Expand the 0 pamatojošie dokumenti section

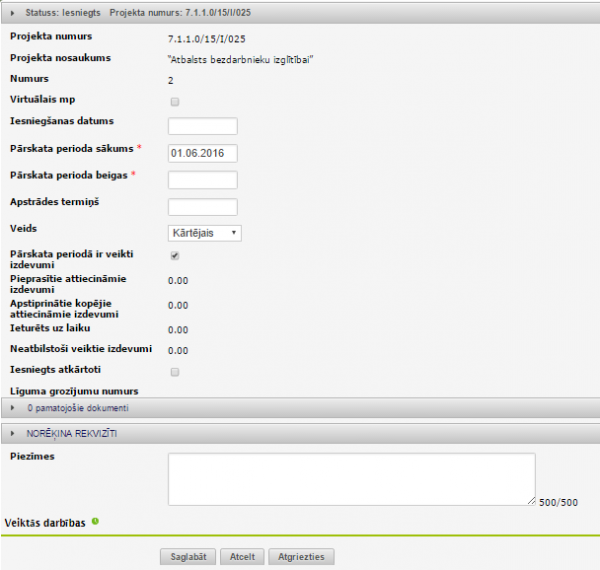[x=12, y=408]
